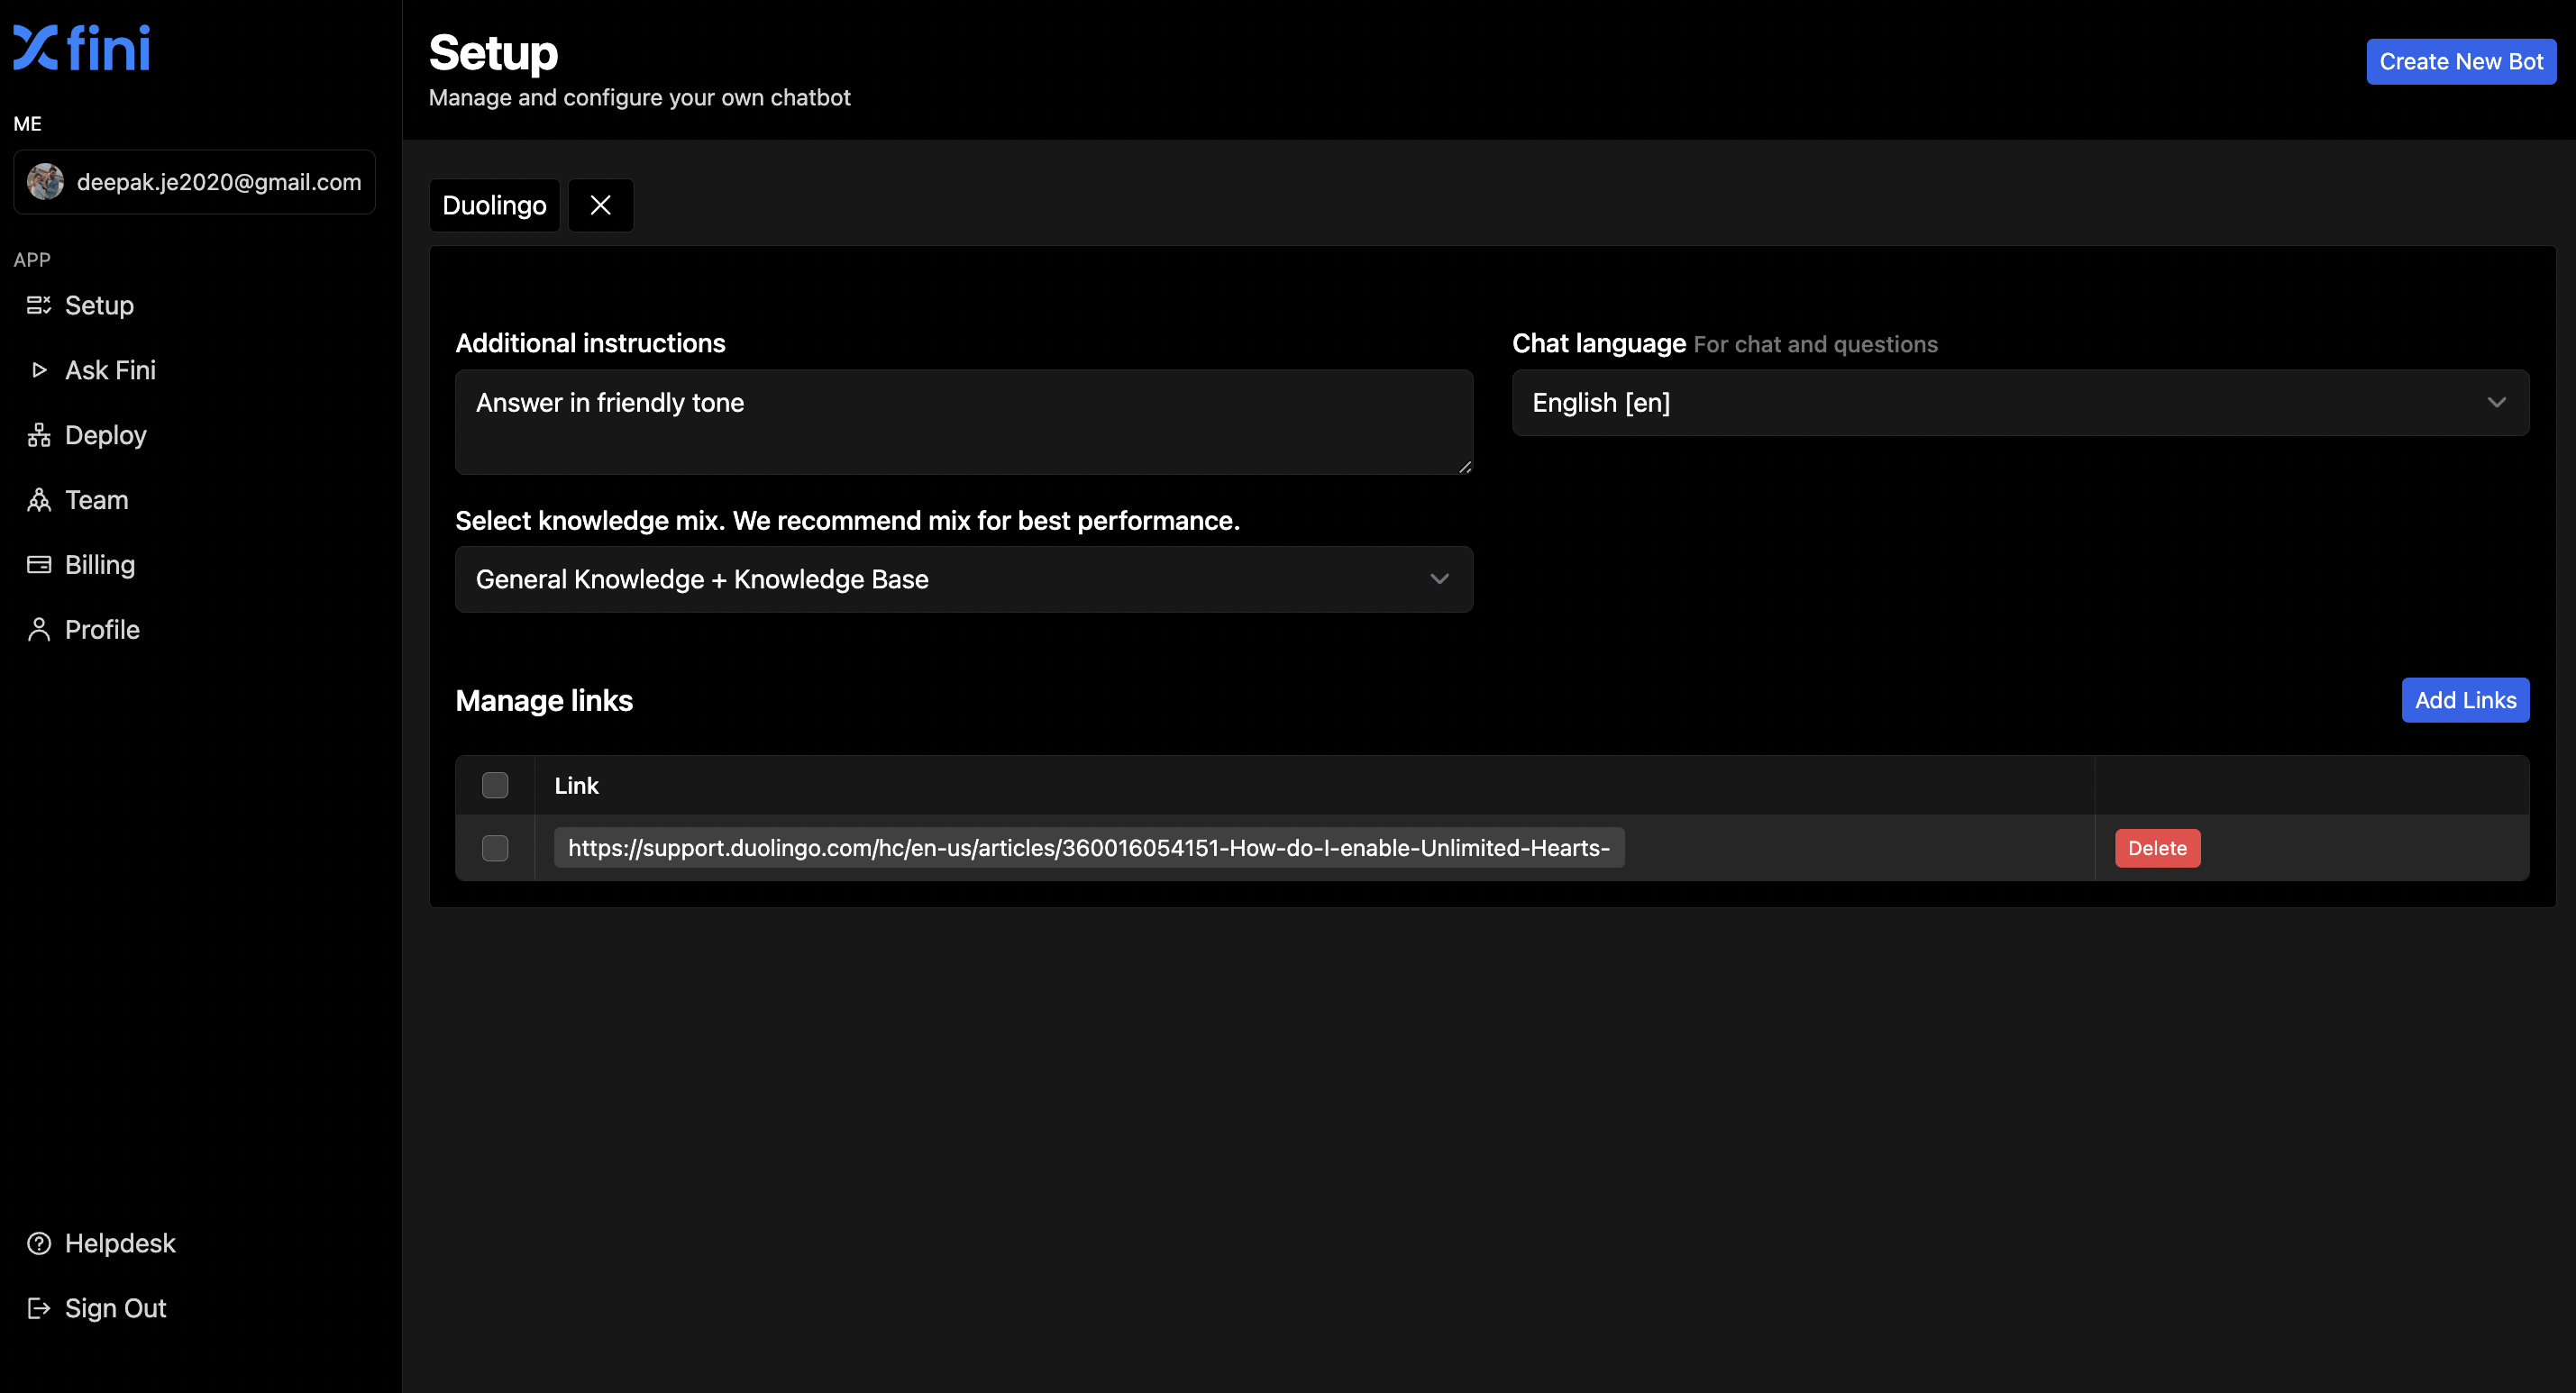This screenshot has width=2576, height=1393.
Task: Close the Duolingo tab with X
Action: click(x=600, y=206)
